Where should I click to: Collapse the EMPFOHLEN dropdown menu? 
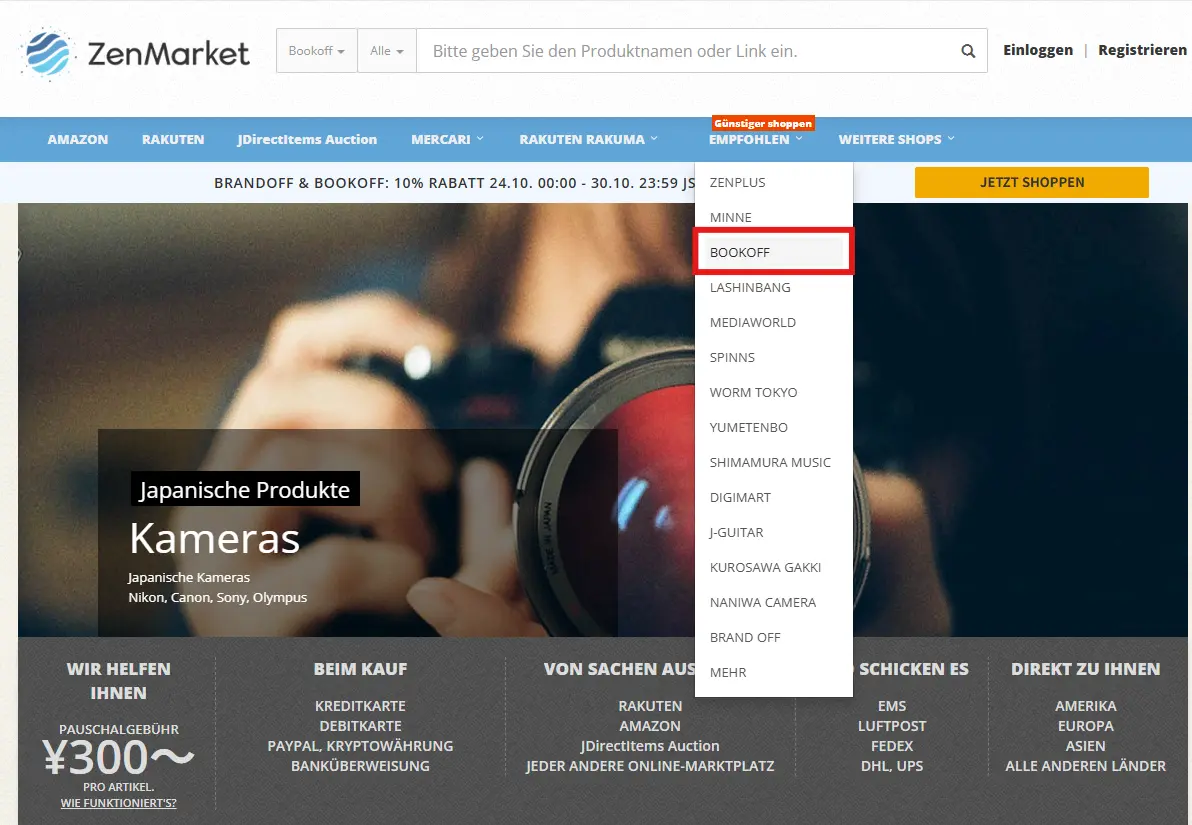coord(756,140)
